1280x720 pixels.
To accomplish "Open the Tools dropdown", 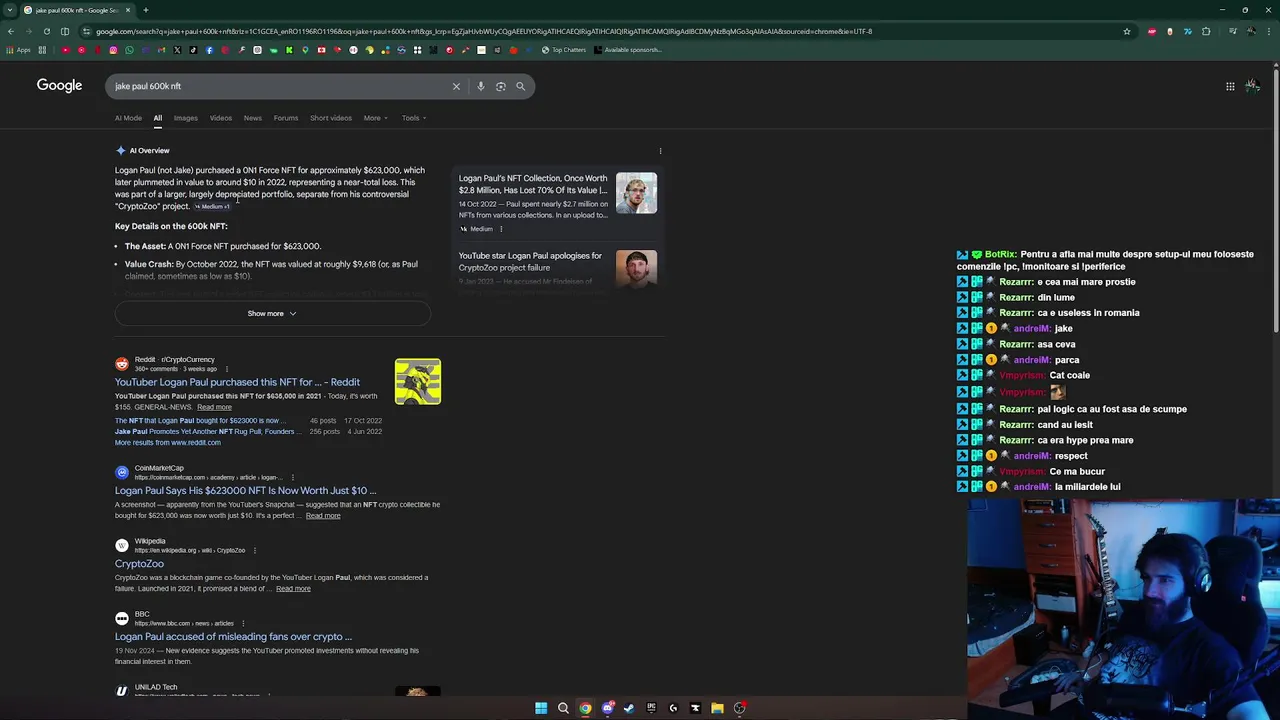I will [414, 118].
